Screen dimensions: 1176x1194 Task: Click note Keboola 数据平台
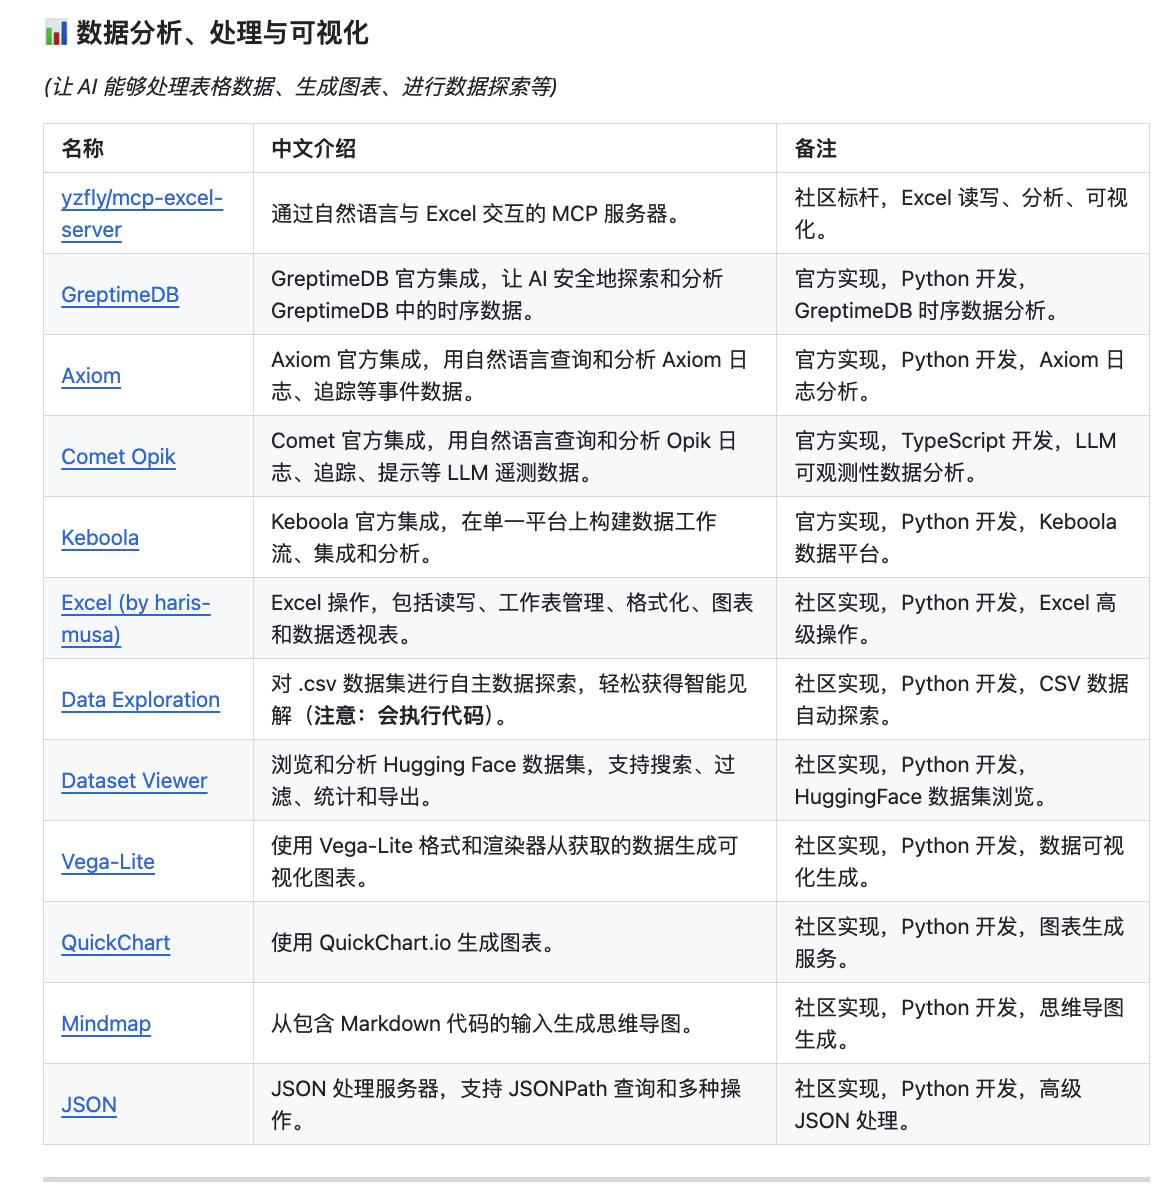coord(955,538)
